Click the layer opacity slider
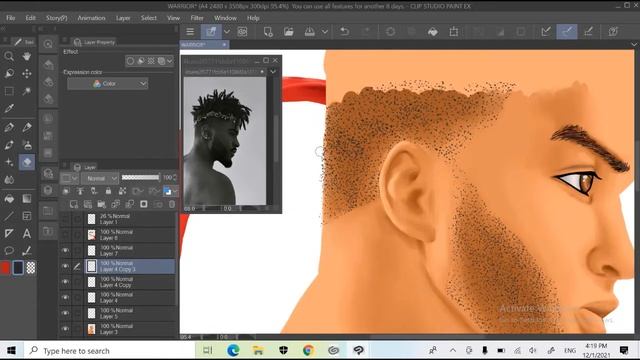Screen dimensions: 640x360 140,178
